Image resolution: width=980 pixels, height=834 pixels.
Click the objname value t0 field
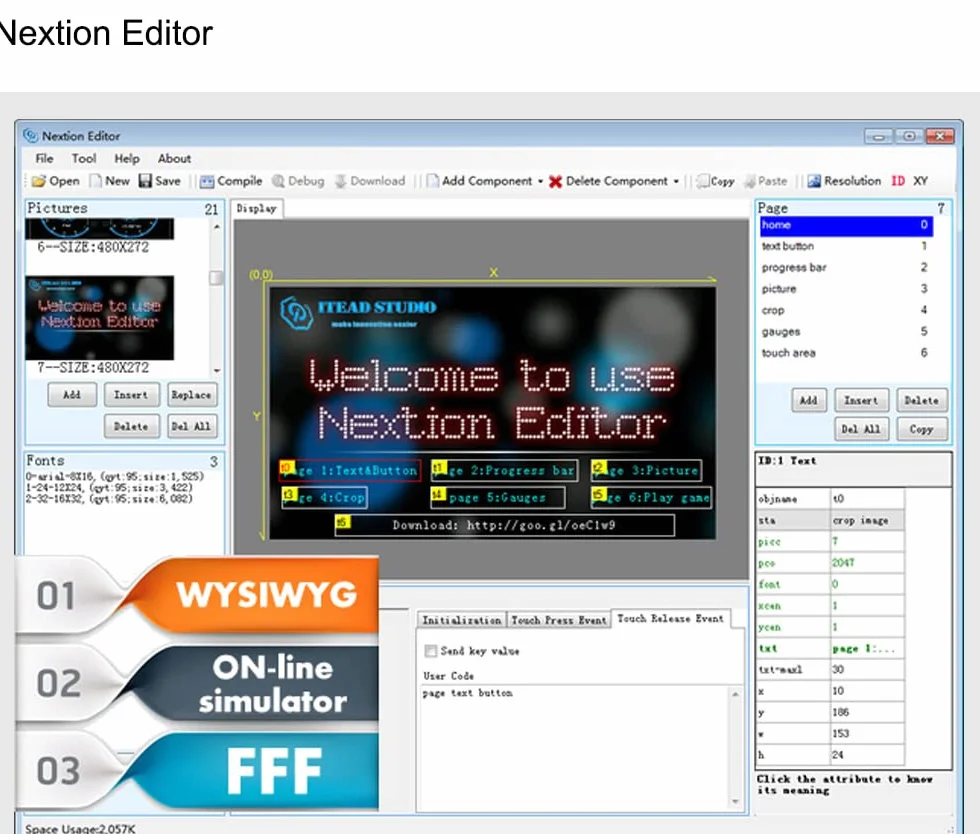[867, 499]
